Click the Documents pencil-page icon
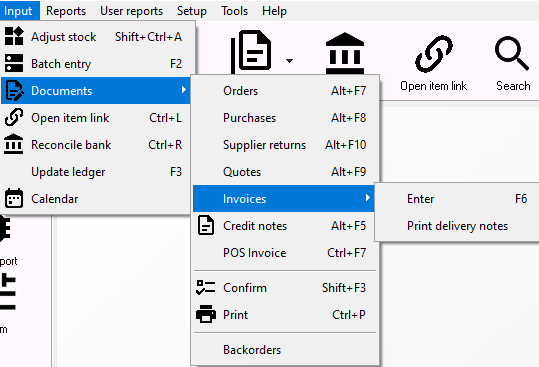The image size is (539, 367). click(14, 90)
